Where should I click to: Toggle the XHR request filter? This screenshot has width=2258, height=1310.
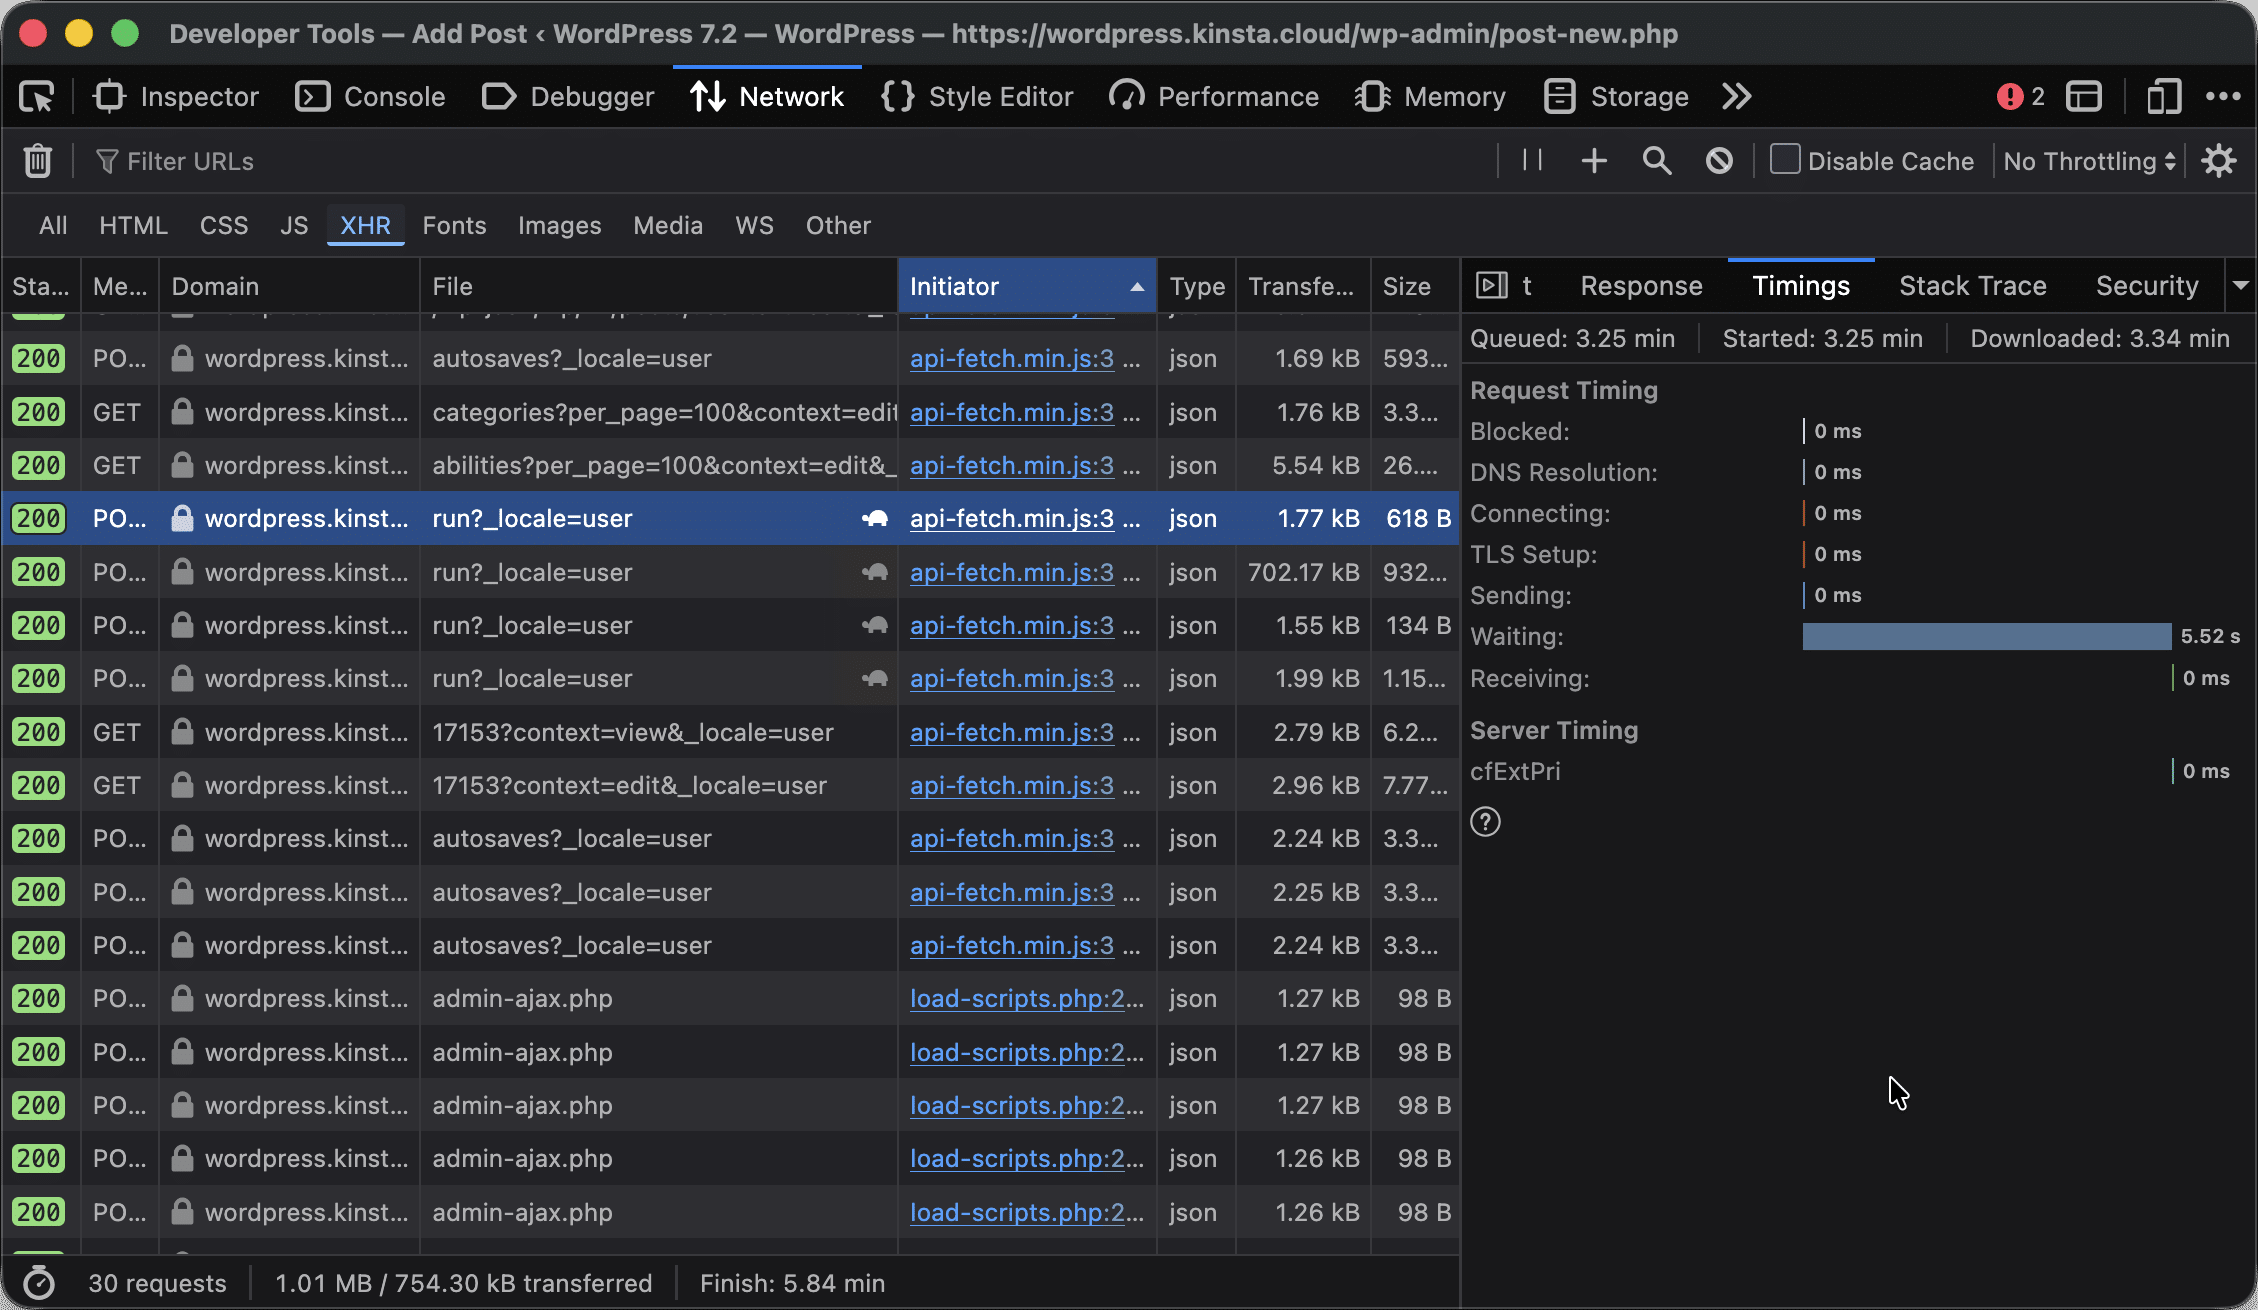(365, 225)
